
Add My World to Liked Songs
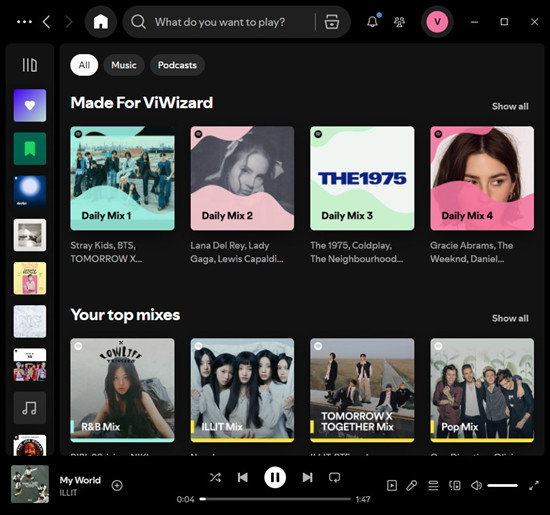pos(117,486)
